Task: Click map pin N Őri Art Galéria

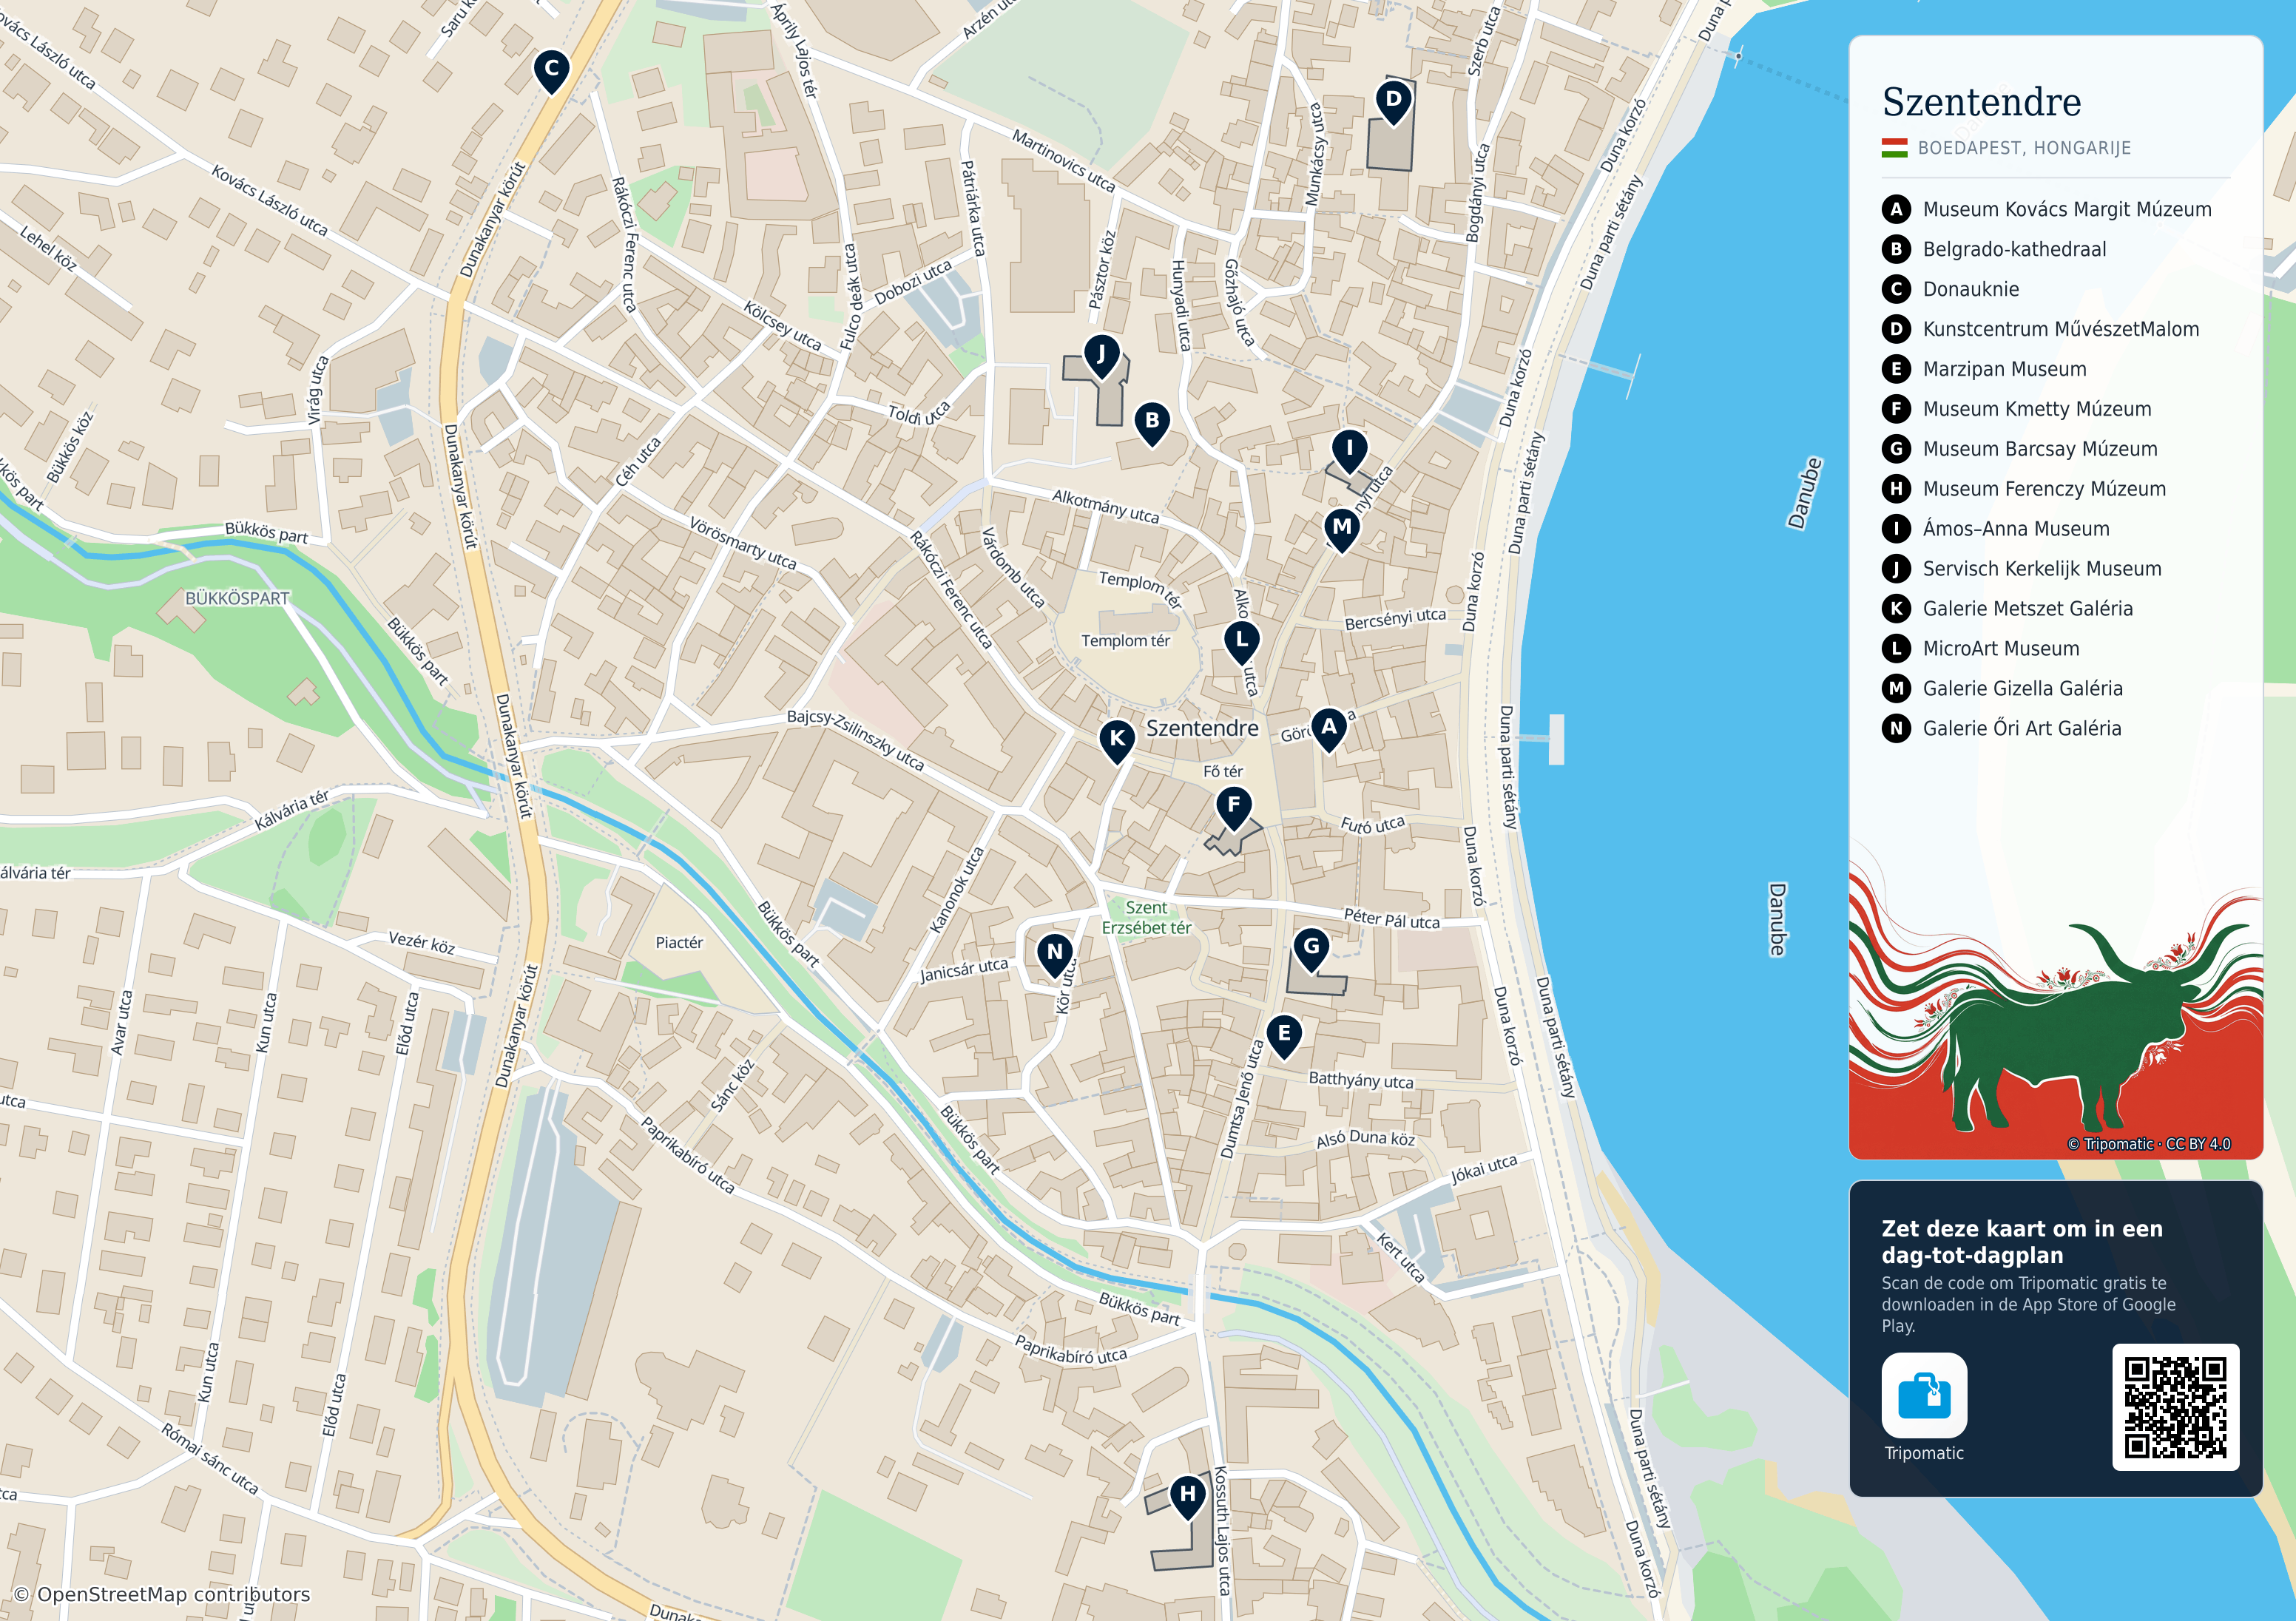Action: [x=1054, y=955]
